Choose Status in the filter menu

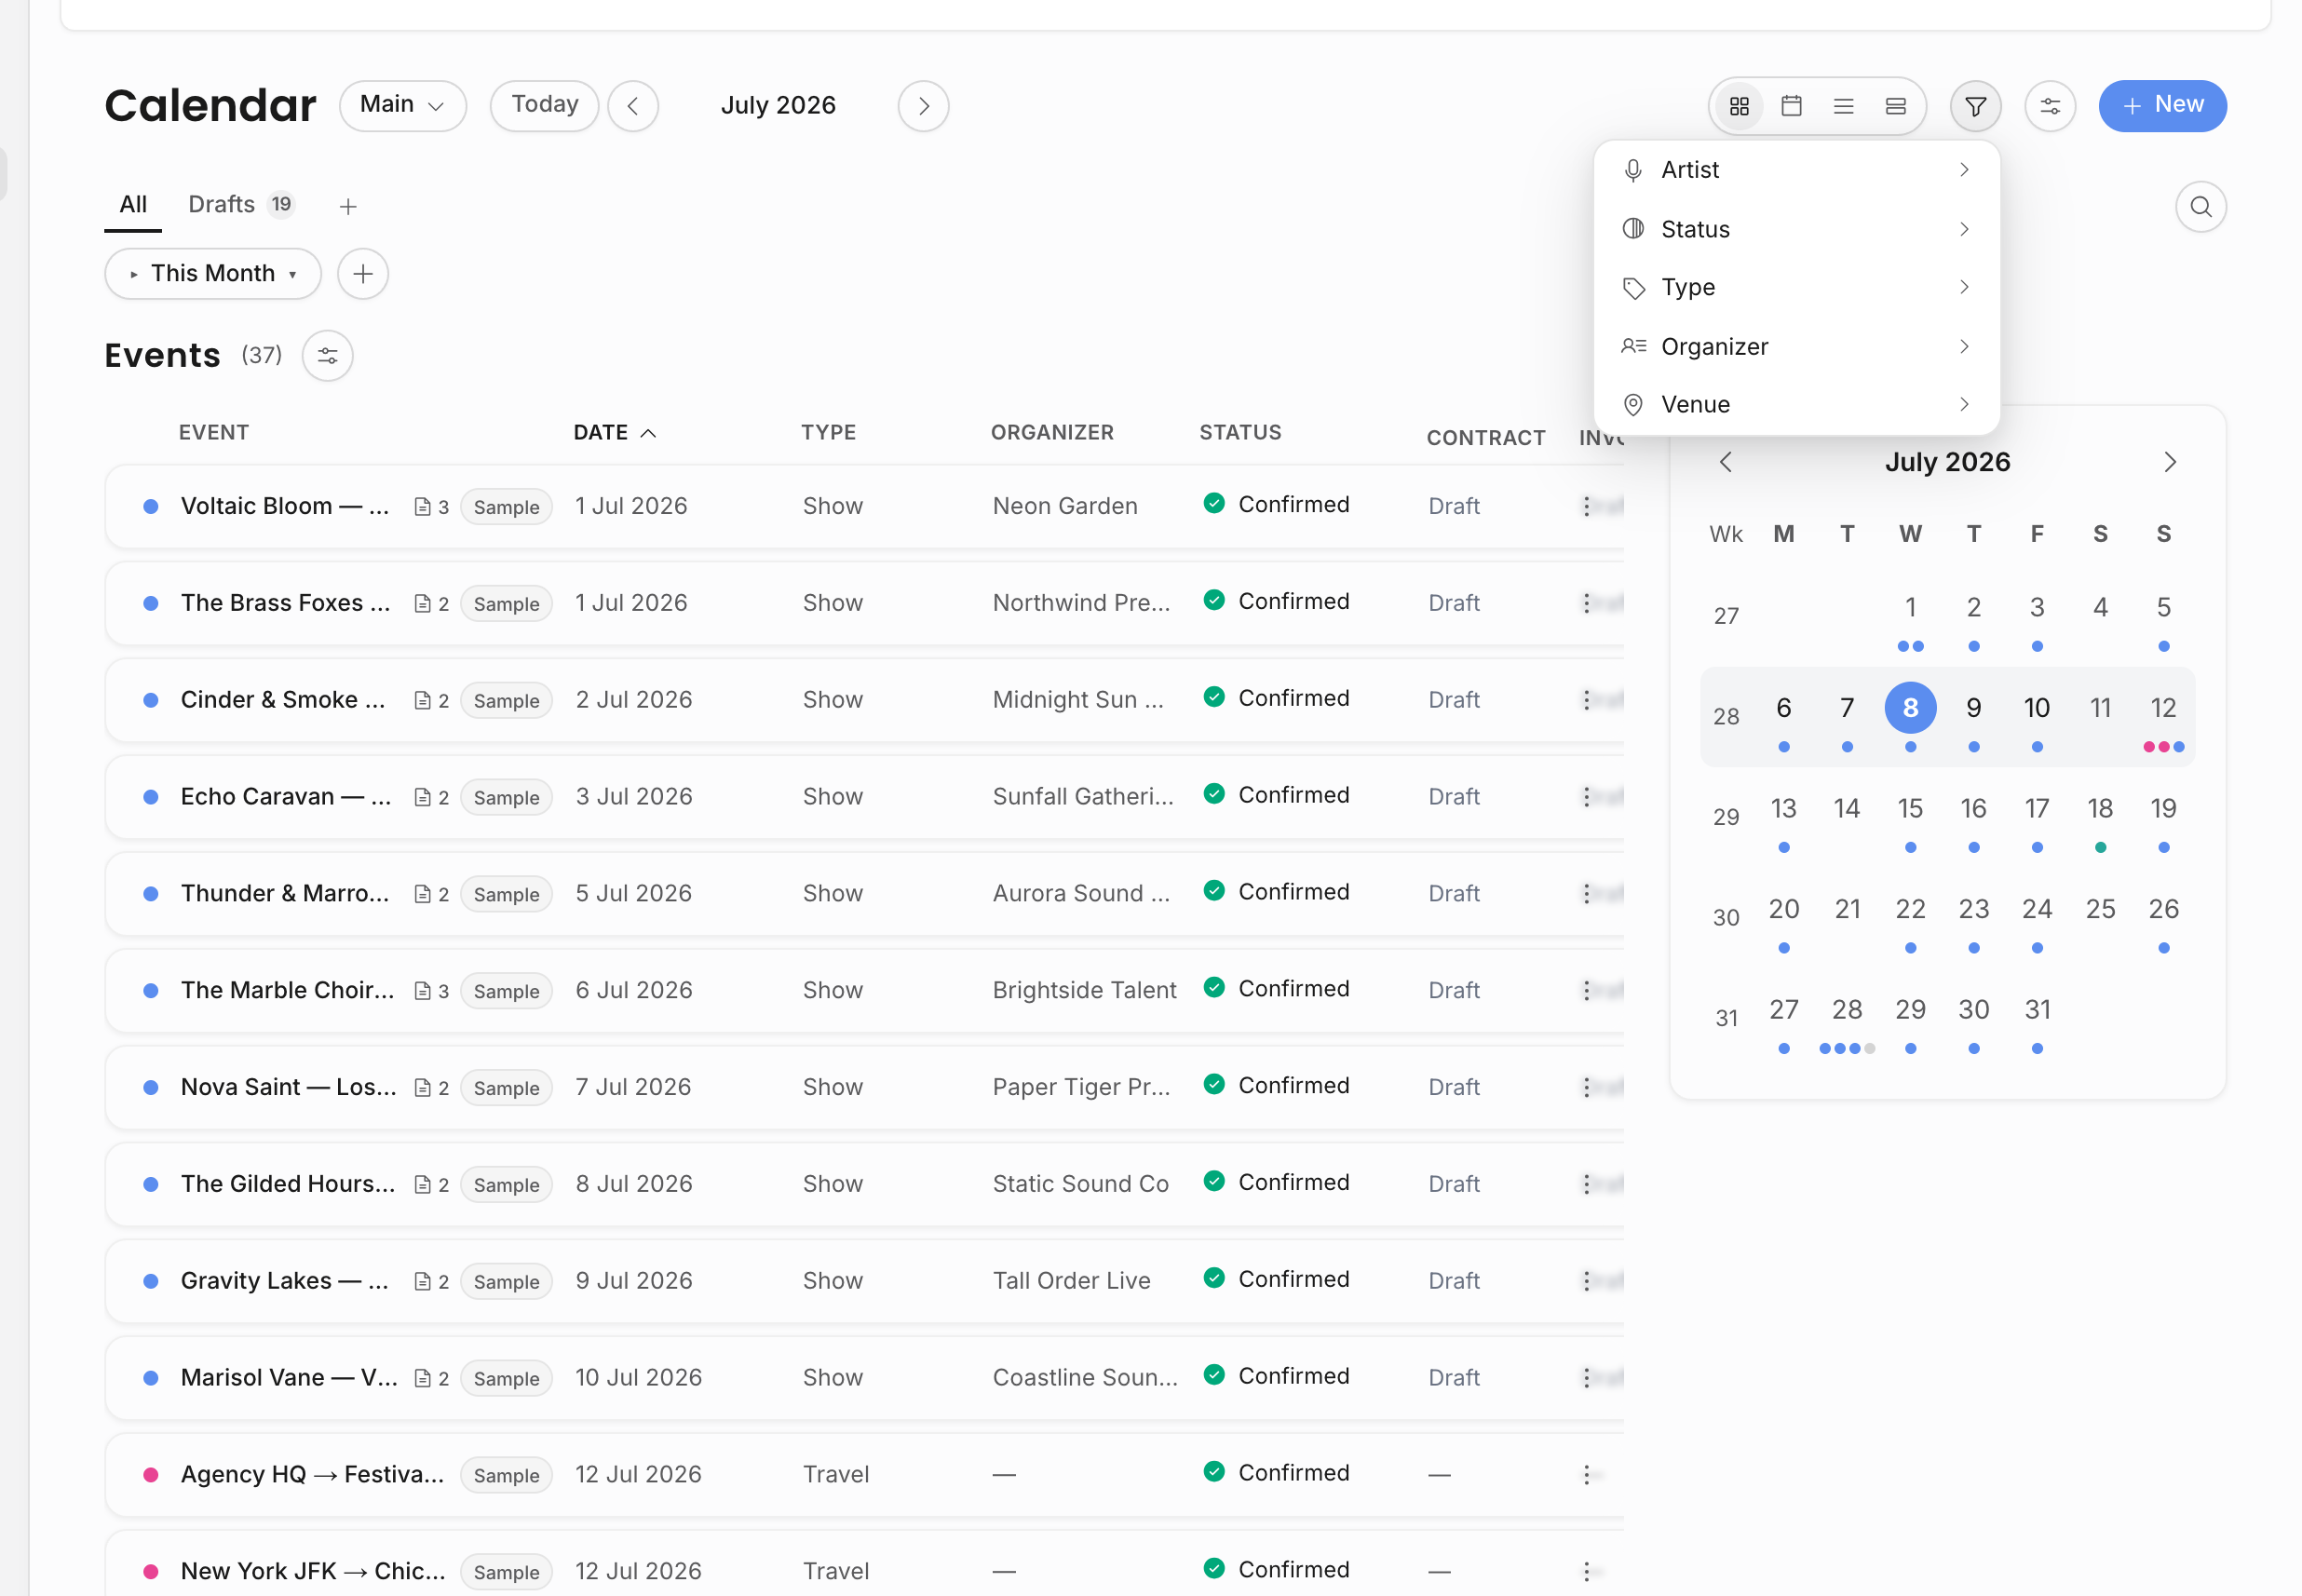point(1796,229)
